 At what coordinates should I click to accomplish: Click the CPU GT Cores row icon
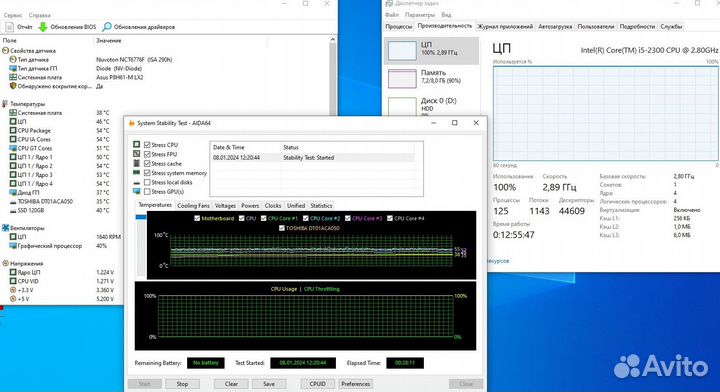click(x=13, y=148)
